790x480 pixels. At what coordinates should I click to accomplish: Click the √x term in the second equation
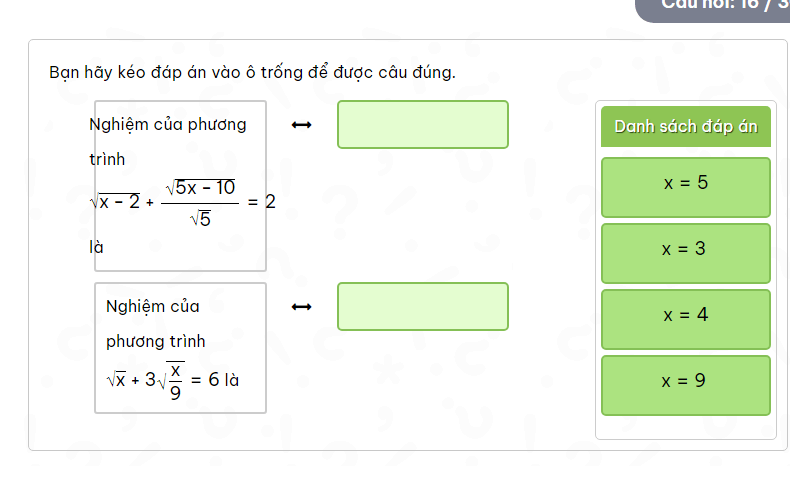coord(115,380)
